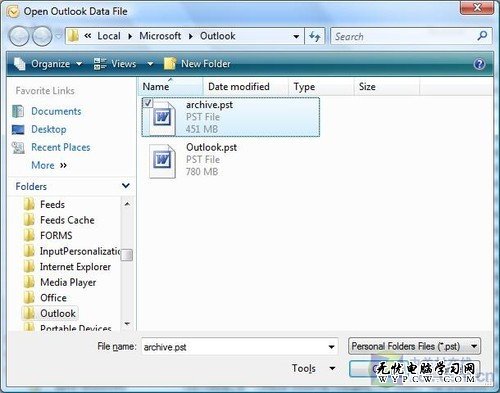Click the blue Help question mark icon

click(479, 64)
